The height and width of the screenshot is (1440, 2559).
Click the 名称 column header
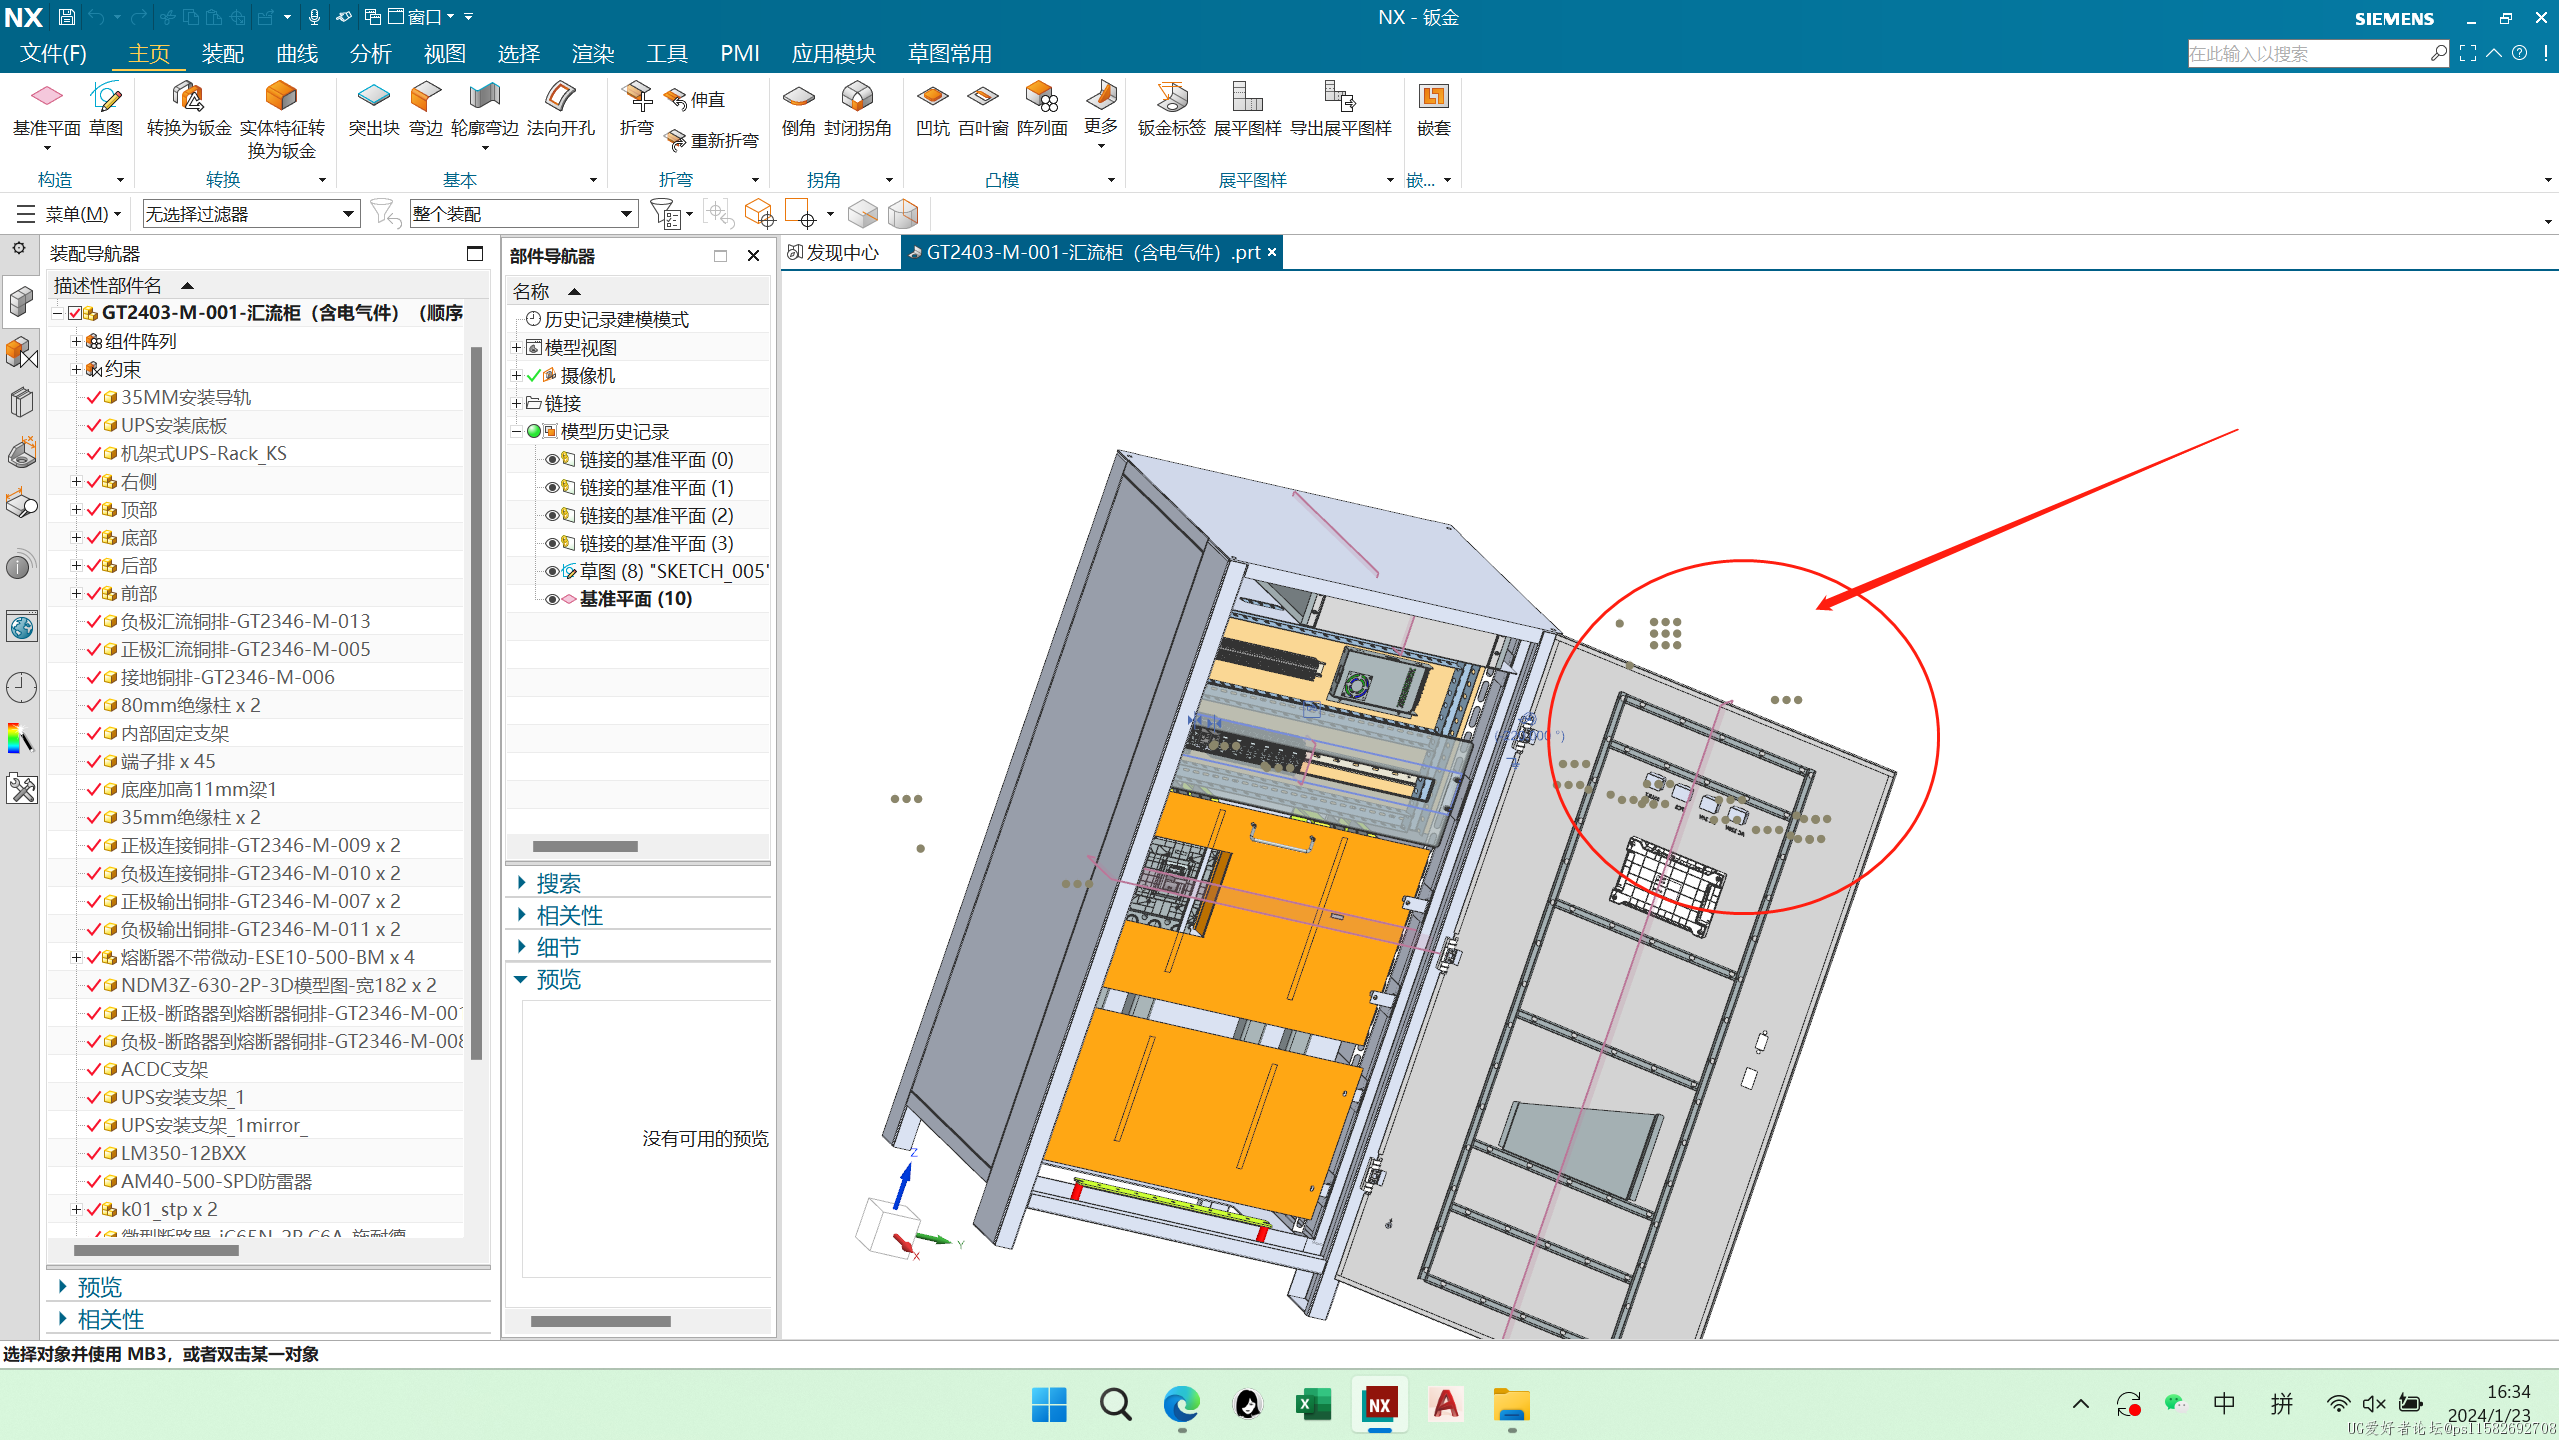coord(531,291)
